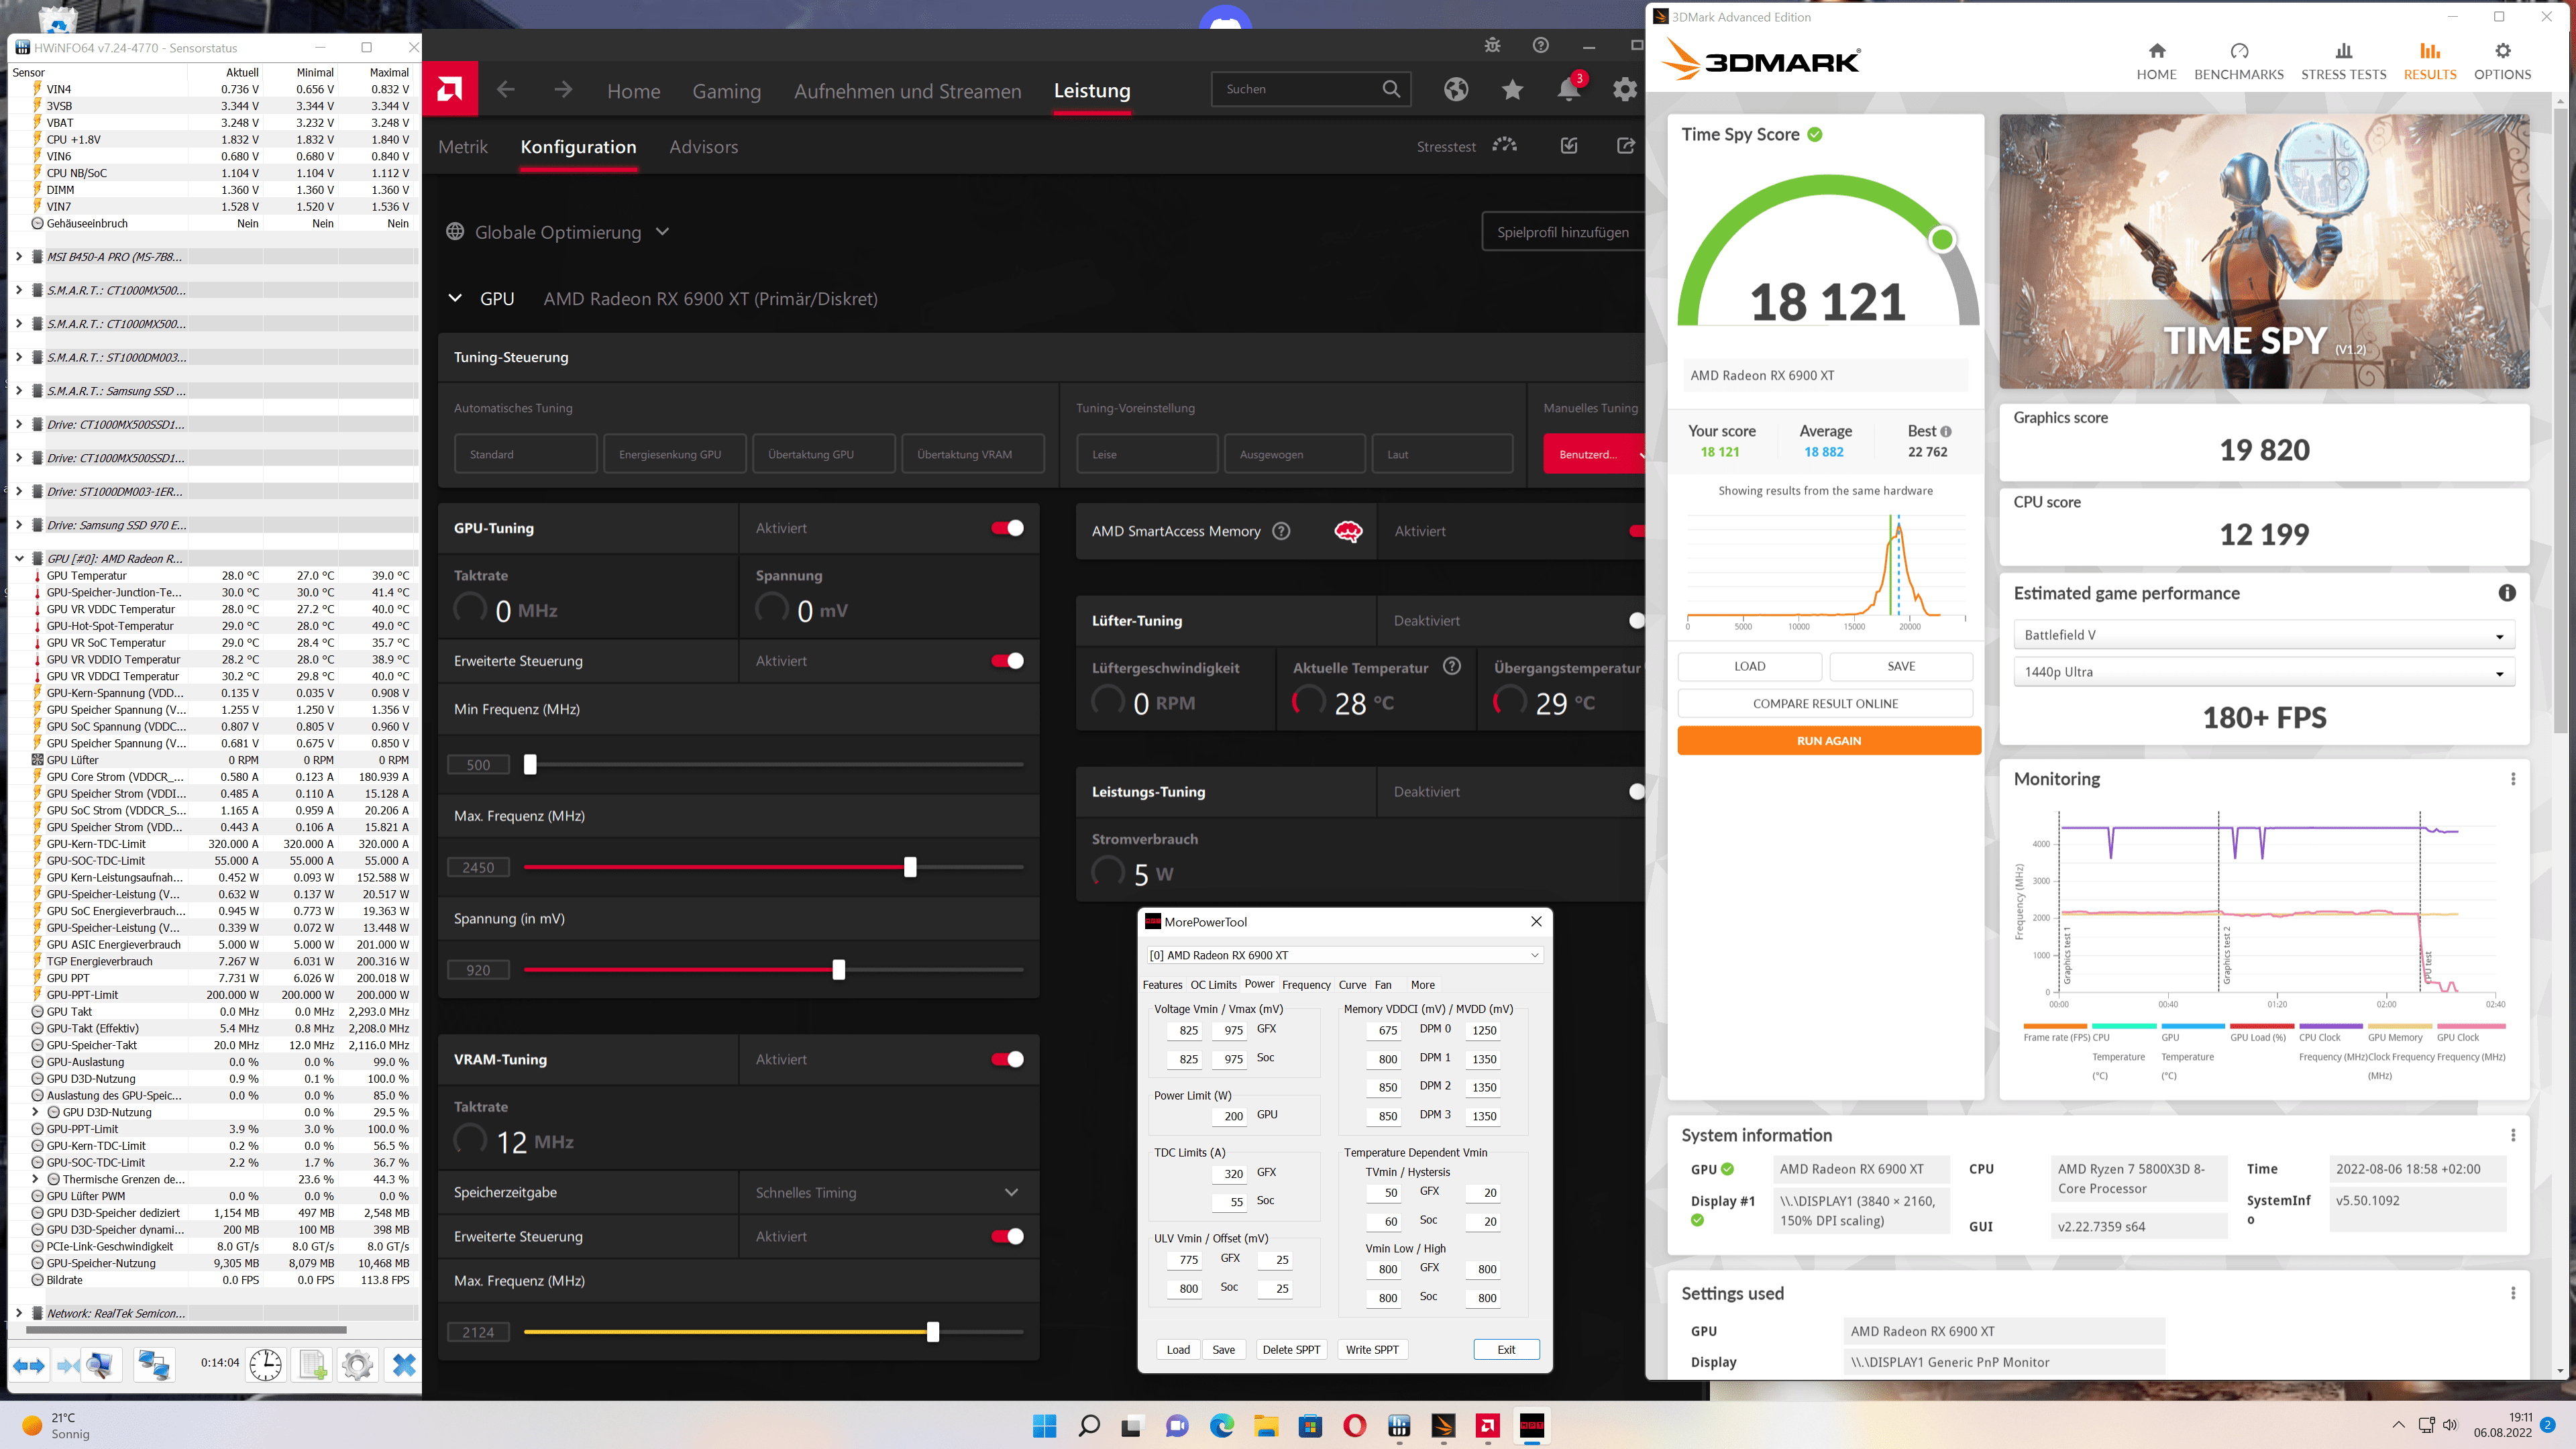Image resolution: width=2576 pixels, height=1449 pixels.
Task: Adjust GPU Max. Frequenz slider handle
Action: pyautogui.click(x=910, y=867)
